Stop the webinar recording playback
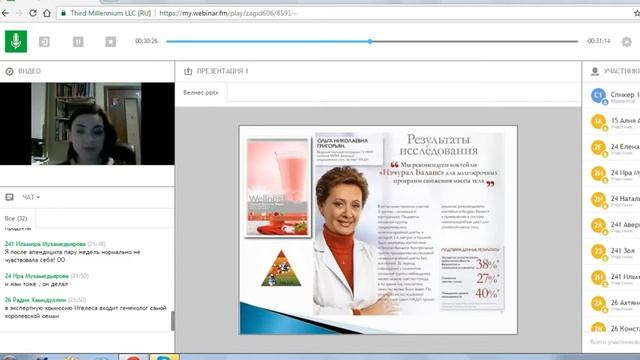 coord(111,41)
